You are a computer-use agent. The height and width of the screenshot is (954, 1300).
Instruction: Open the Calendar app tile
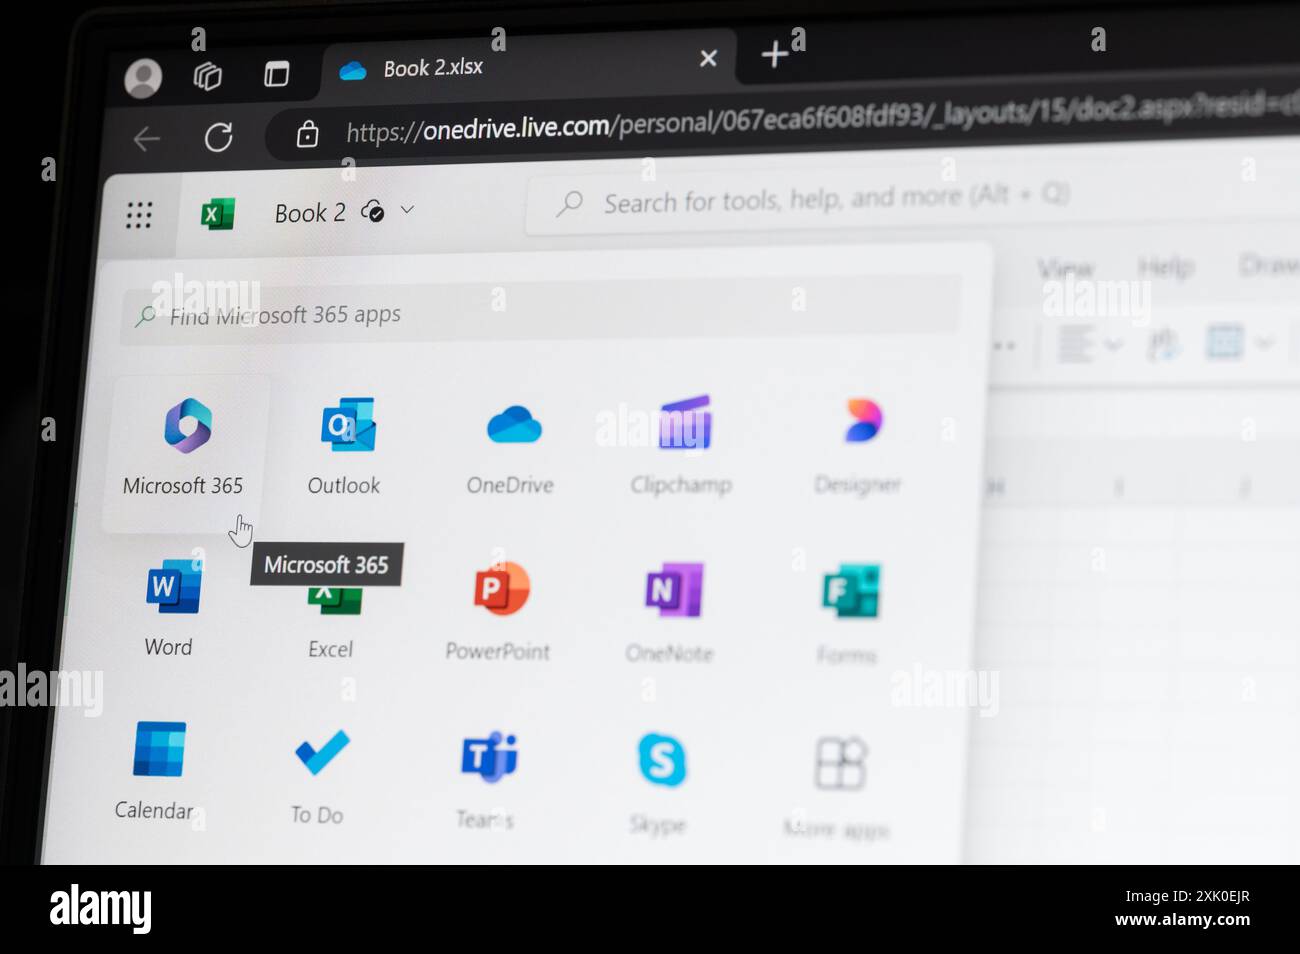click(156, 772)
